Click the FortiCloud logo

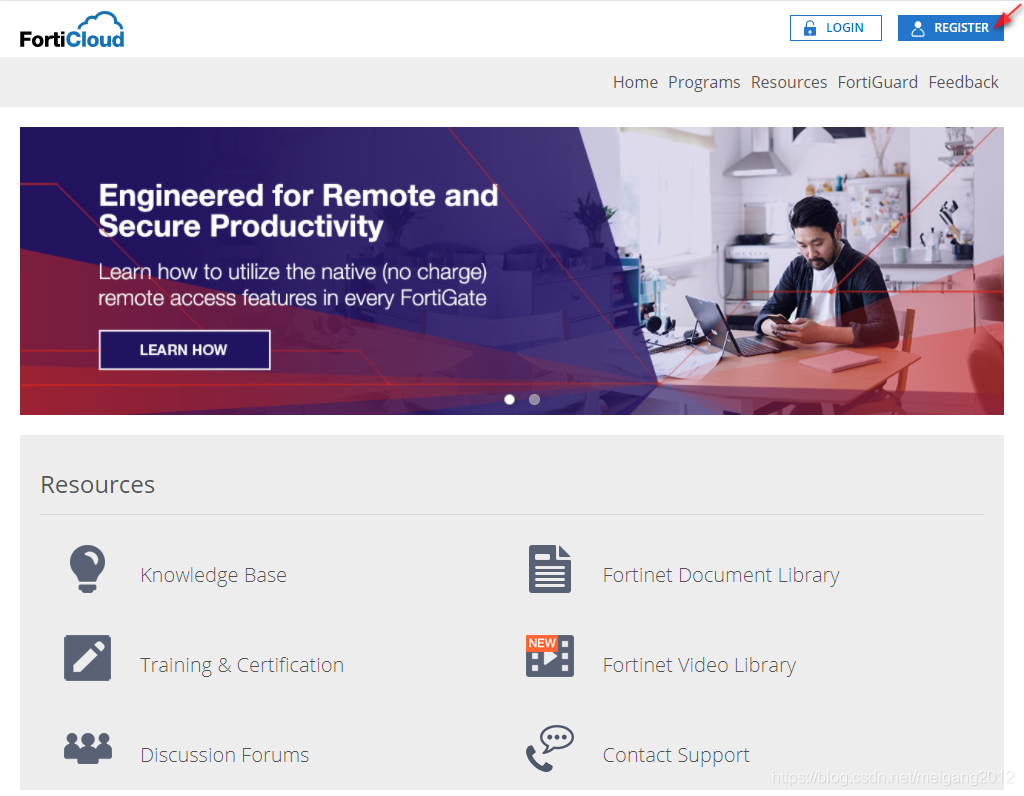[x=72, y=30]
